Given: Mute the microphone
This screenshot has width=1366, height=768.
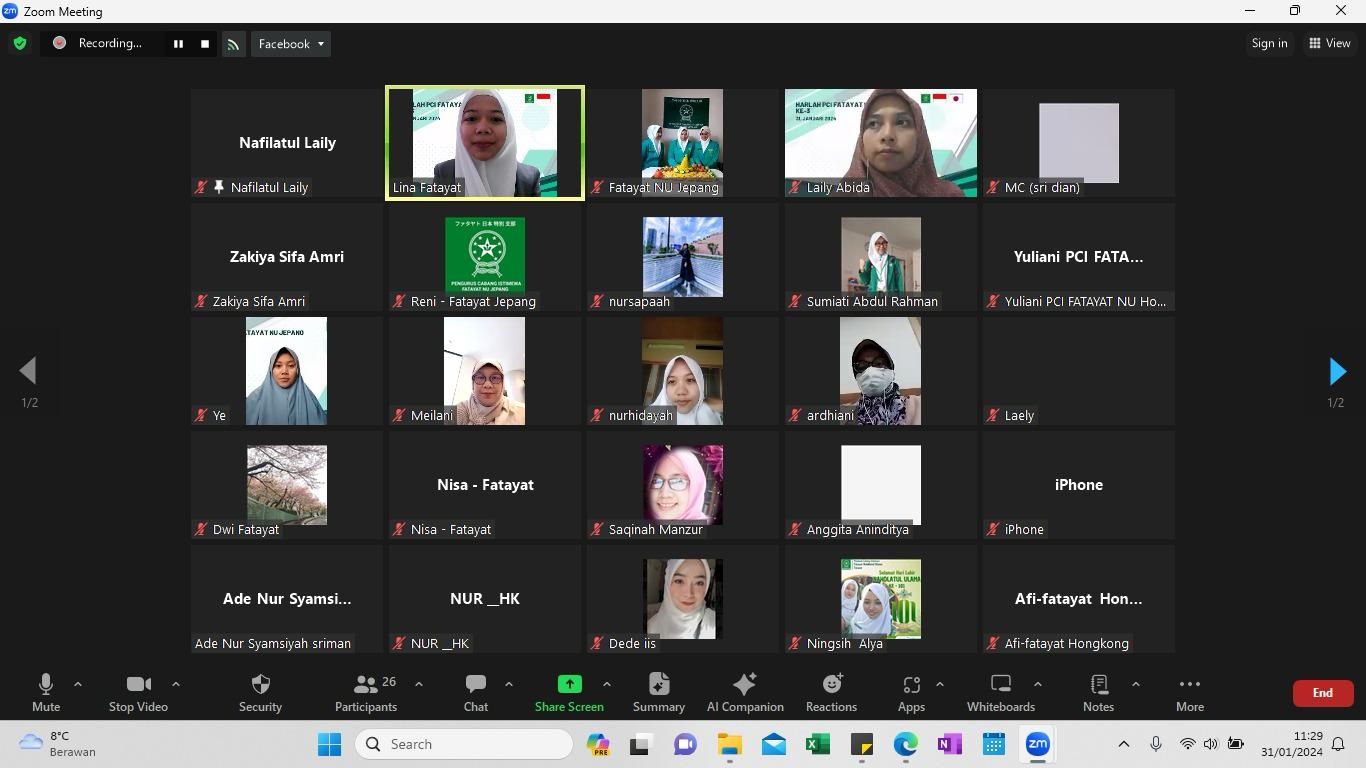Looking at the screenshot, I should pos(46,692).
